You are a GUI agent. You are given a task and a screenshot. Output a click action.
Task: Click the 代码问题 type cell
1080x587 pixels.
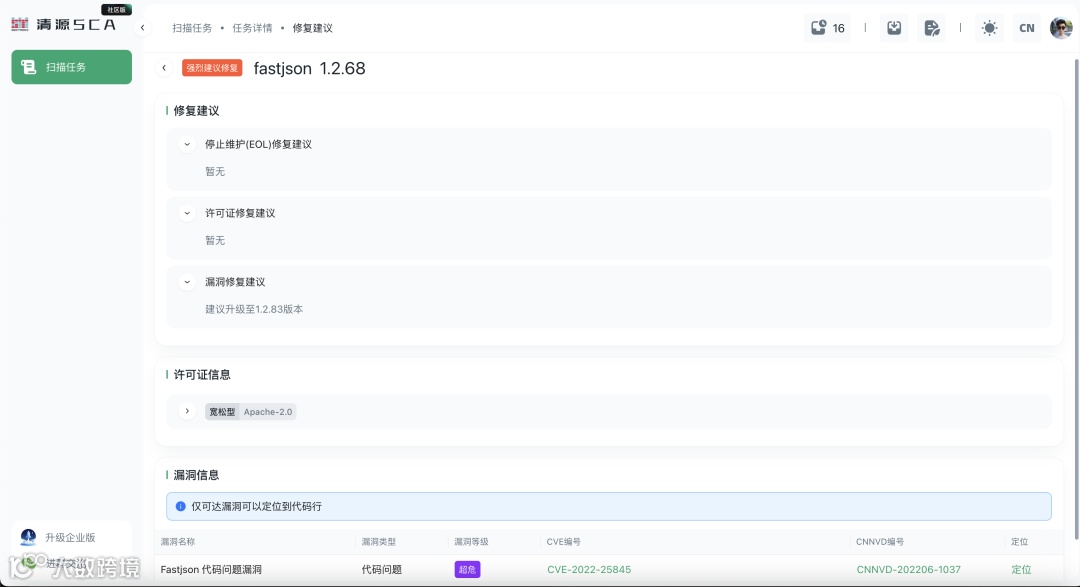click(x=382, y=570)
